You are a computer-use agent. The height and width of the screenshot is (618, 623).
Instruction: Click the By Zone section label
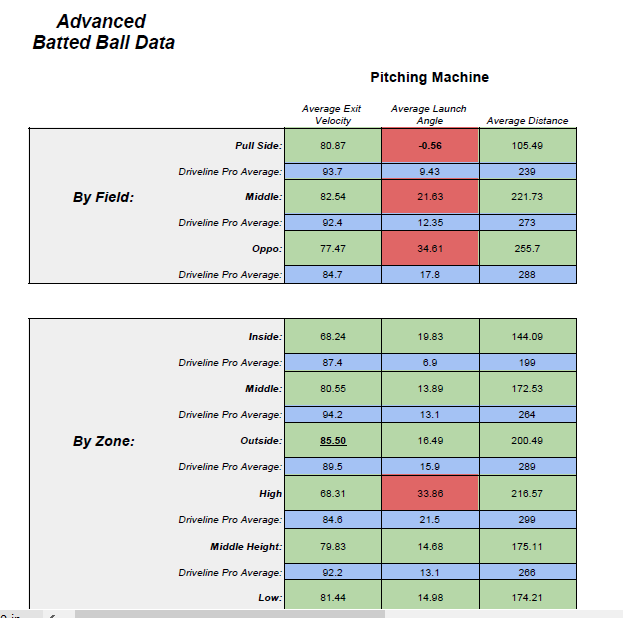104,441
